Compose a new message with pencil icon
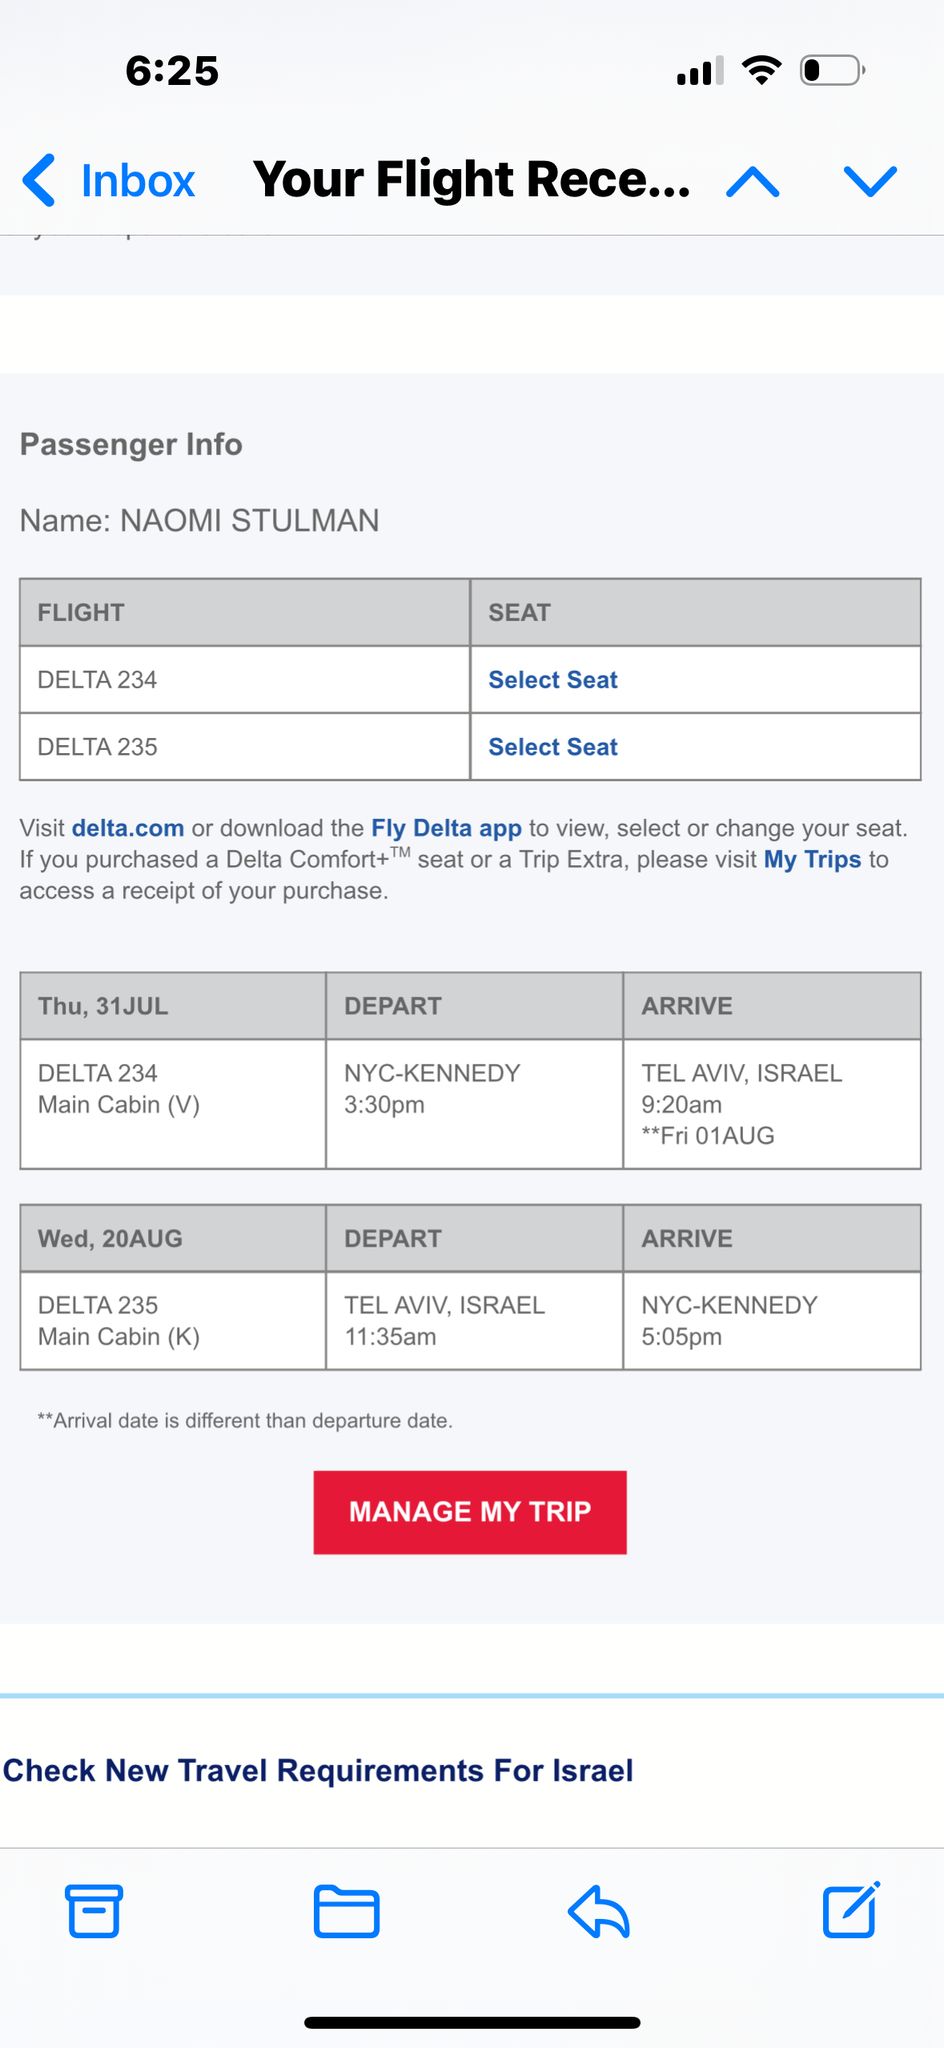Image resolution: width=944 pixels, height=2048 pixels. [851, 1910]
